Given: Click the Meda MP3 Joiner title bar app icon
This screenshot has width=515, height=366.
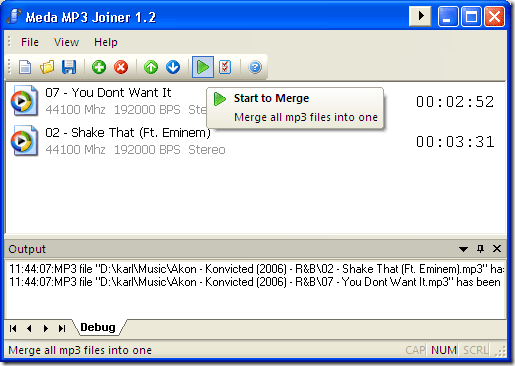Looking at the screenshot, I should click(x=14, y=16).
